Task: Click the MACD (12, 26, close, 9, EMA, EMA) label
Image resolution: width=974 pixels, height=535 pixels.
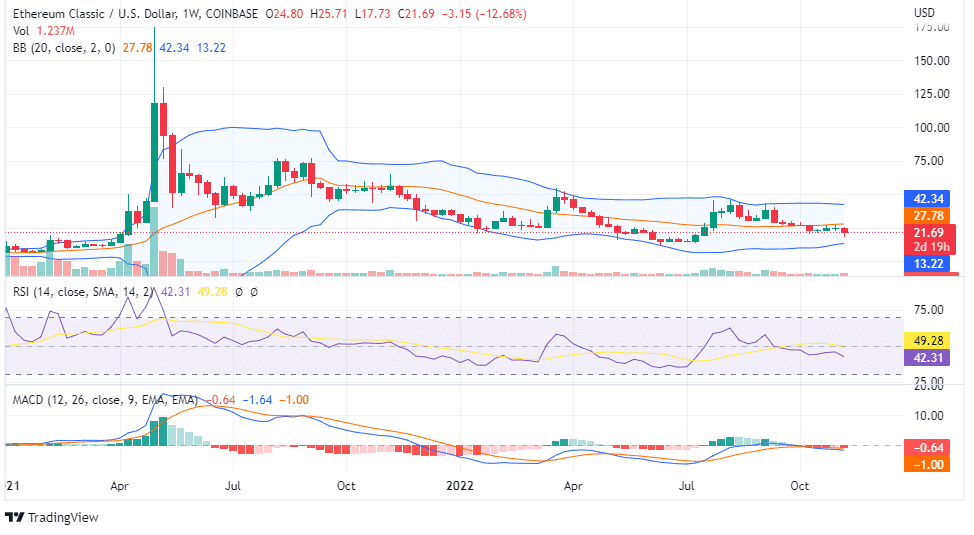Action: coord(105,400)
